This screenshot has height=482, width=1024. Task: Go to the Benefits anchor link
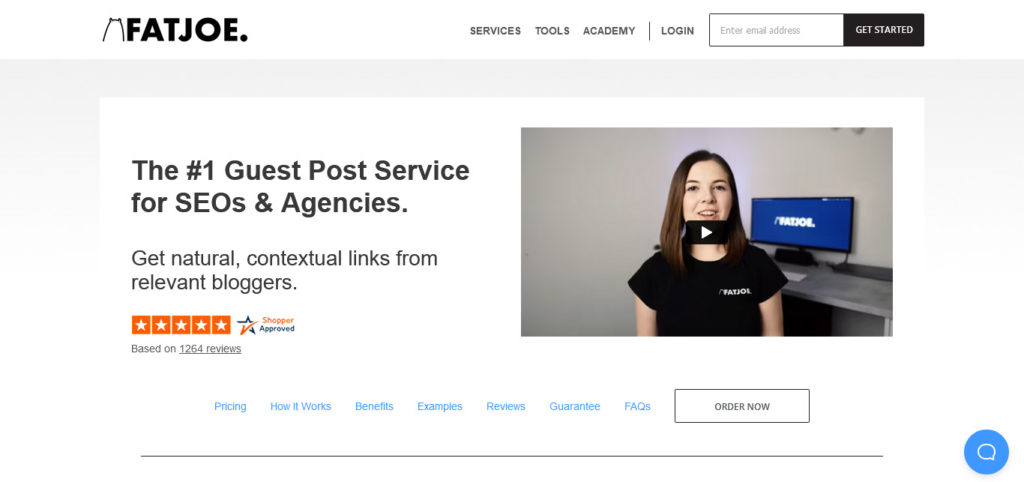click(x=374, y=406)
